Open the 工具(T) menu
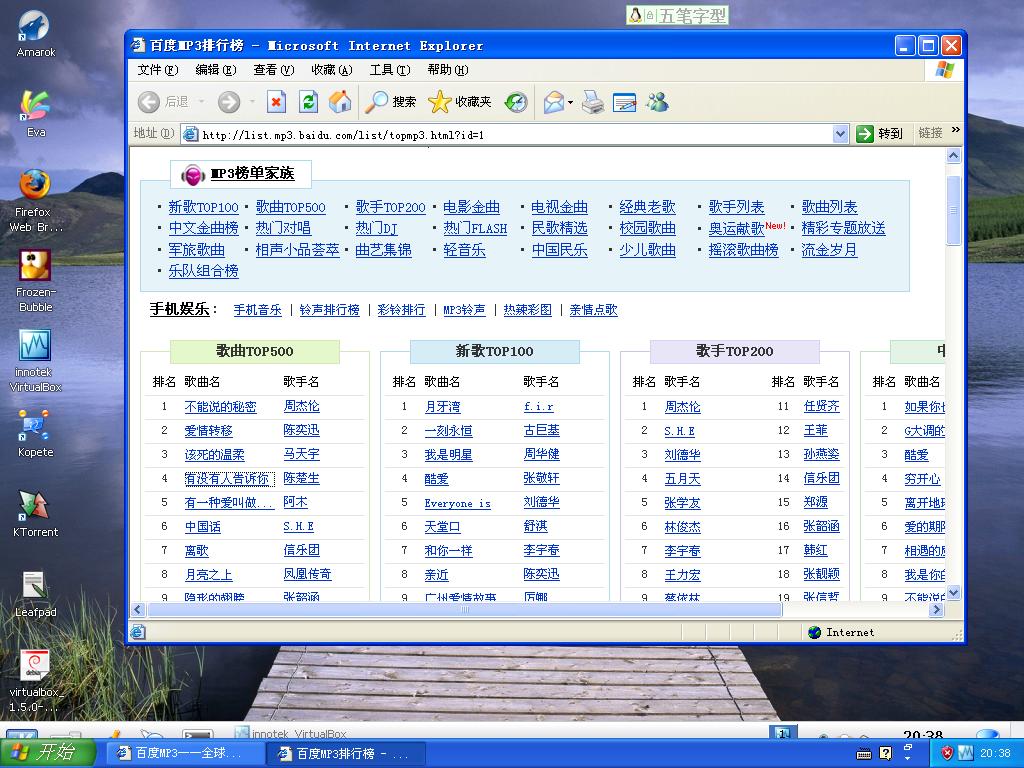 tap(390, 70)
